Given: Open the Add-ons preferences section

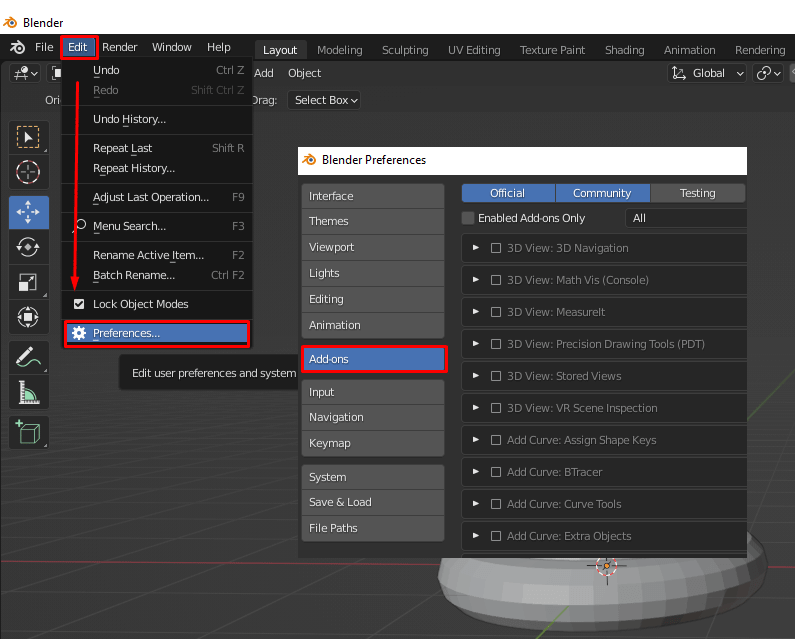Looking at the screenshot, I should [x=373, y=359].
